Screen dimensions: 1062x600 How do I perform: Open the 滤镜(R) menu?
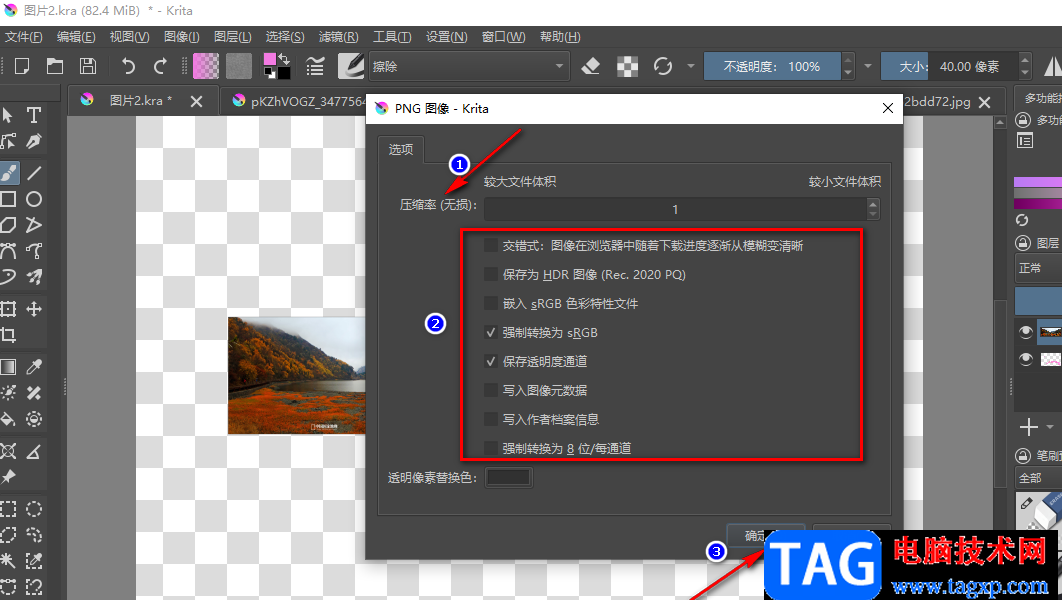click(339, 37)
